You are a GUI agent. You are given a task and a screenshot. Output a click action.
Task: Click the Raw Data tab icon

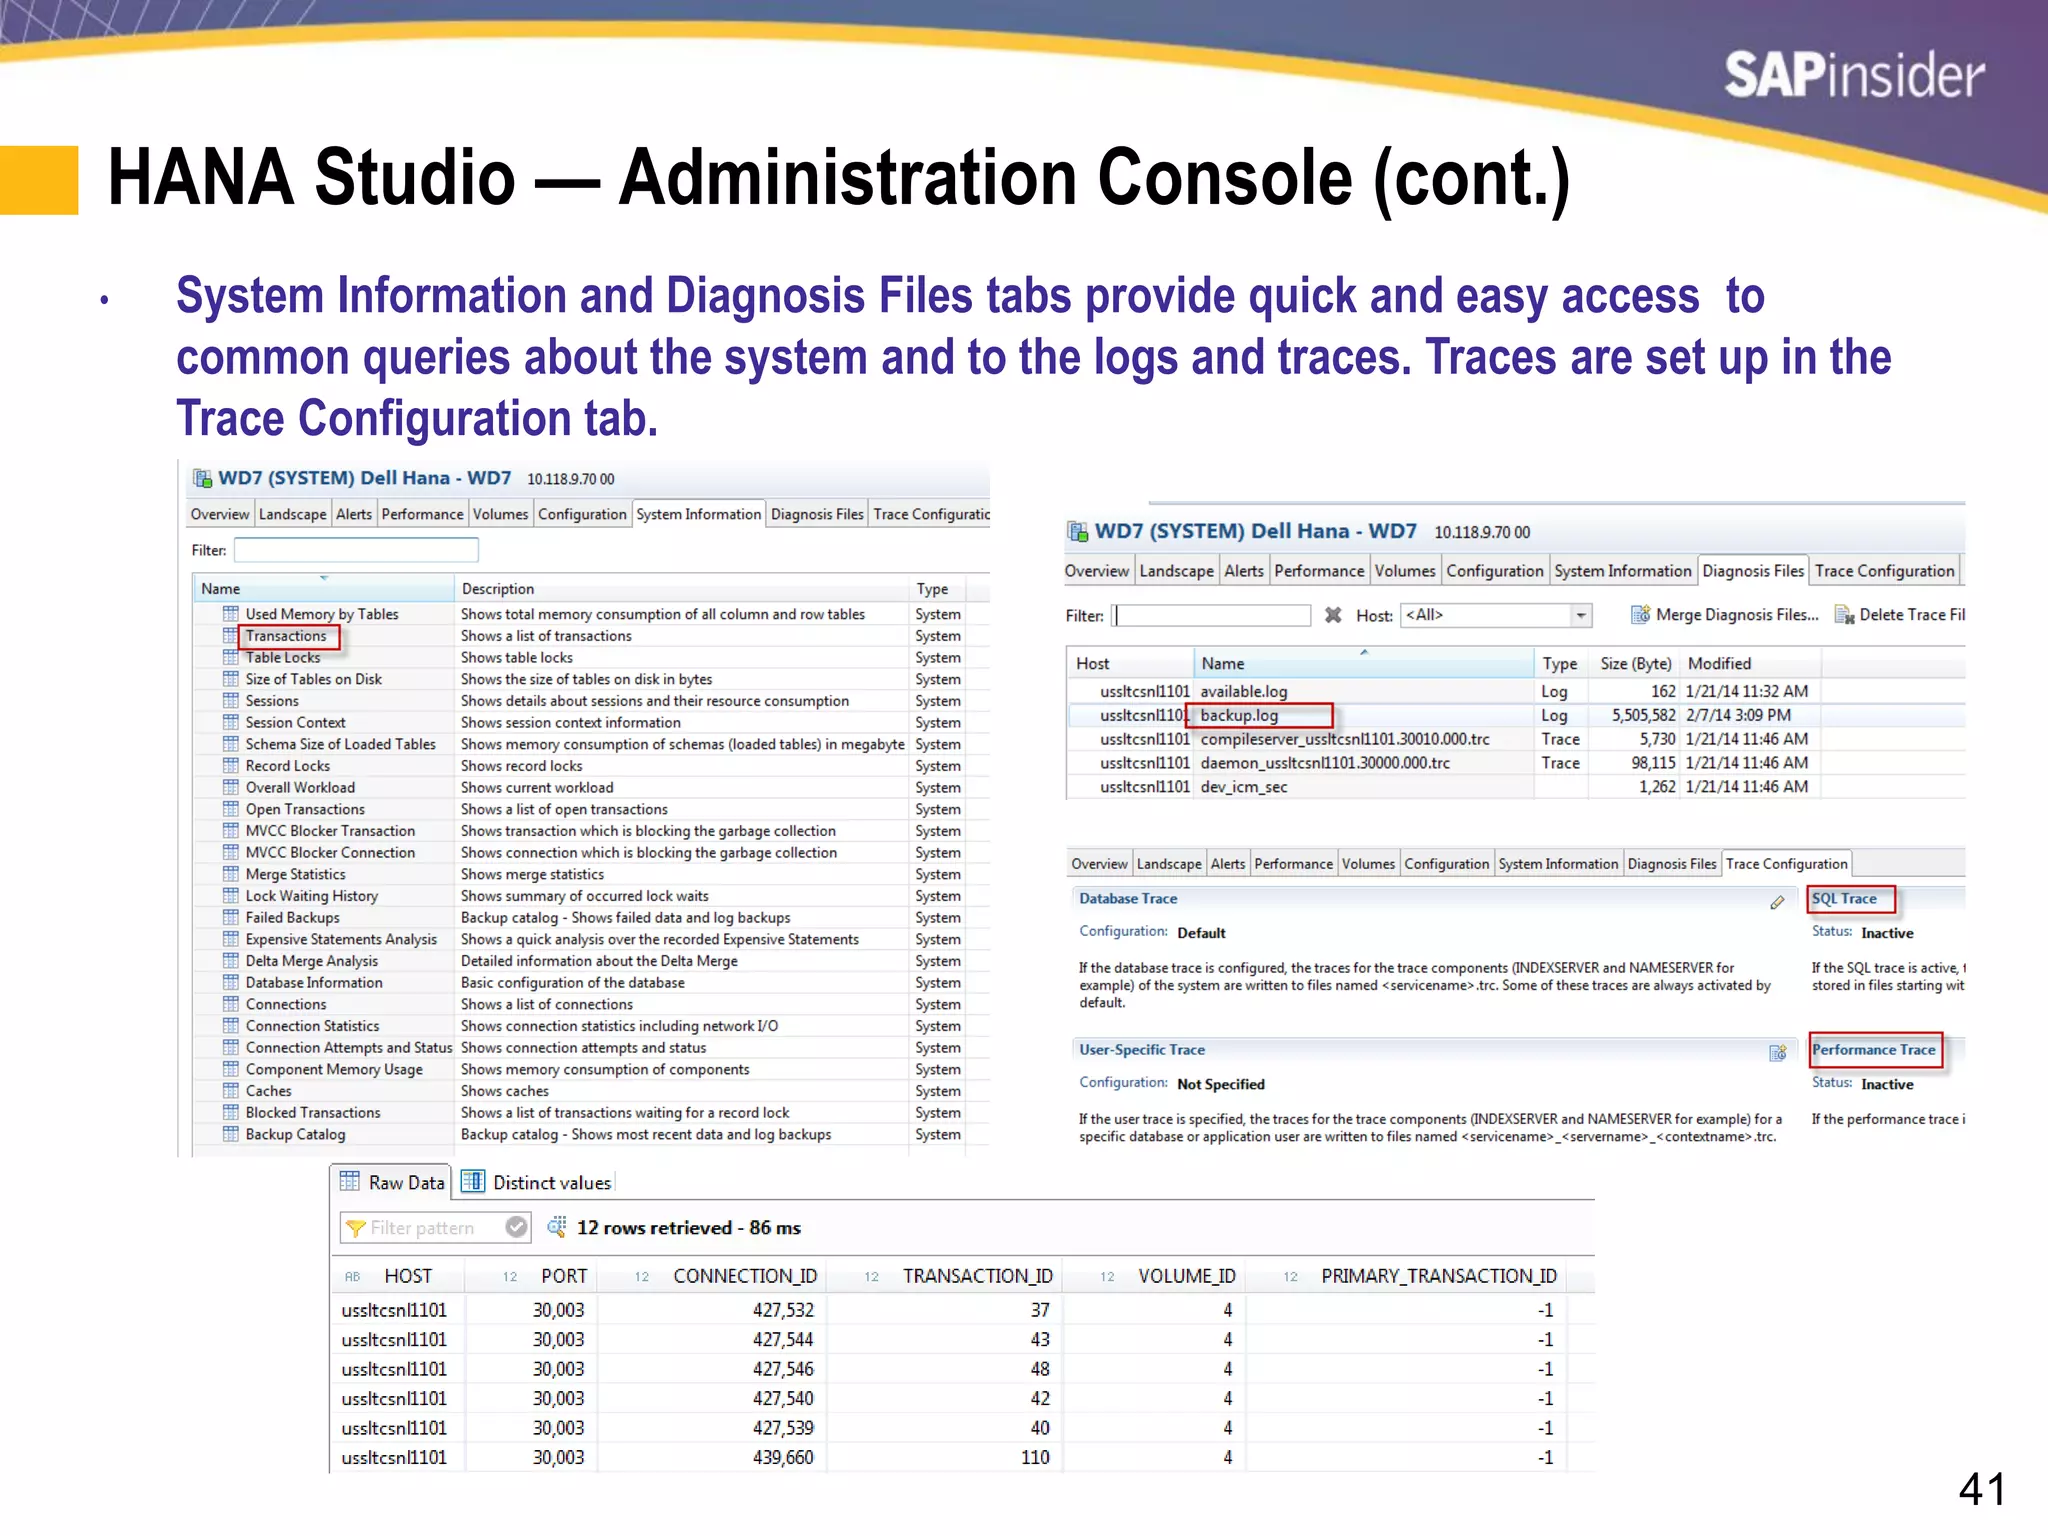[x=349, y=1181]
